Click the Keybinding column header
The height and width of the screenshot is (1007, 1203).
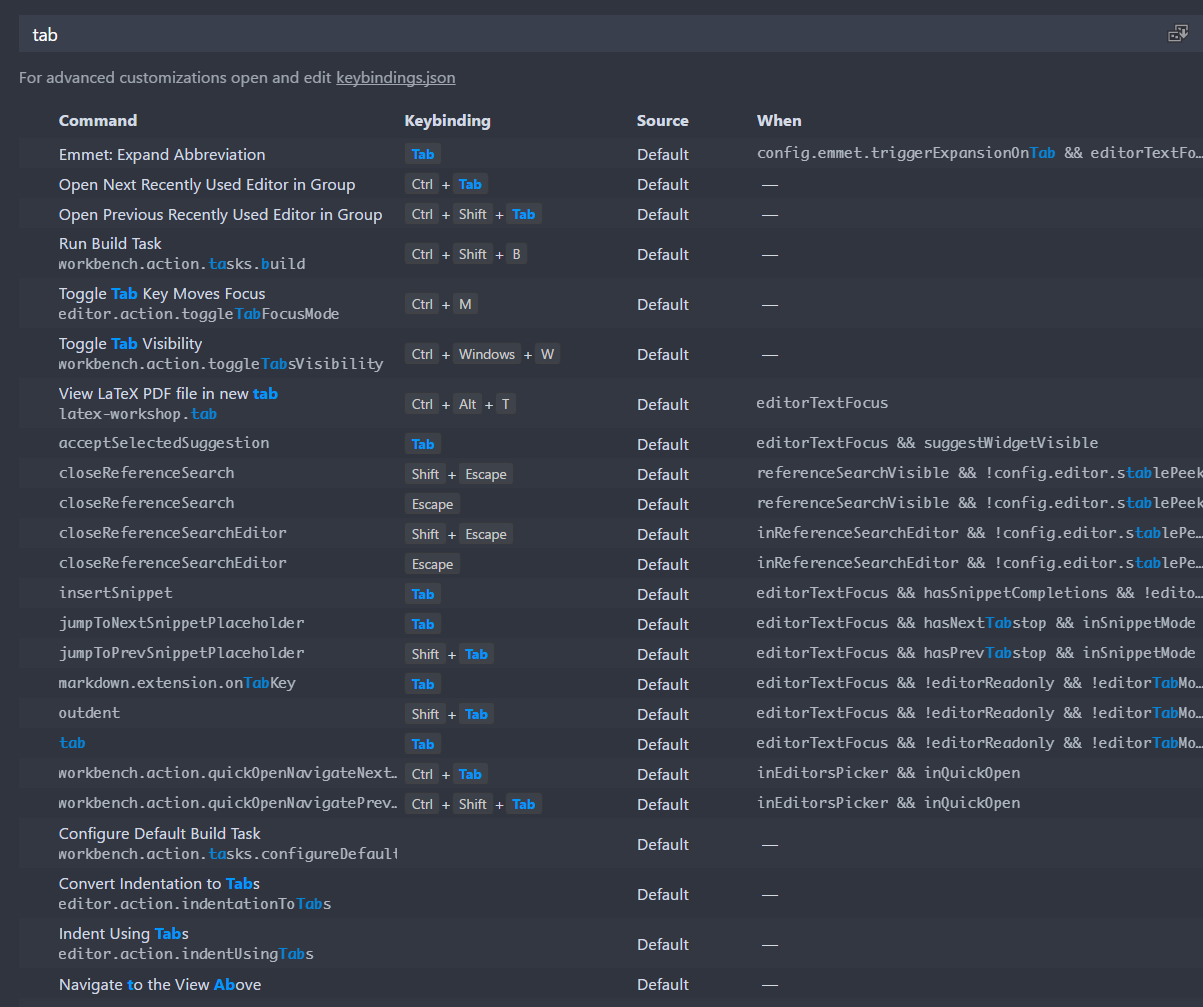coord(447,120)
